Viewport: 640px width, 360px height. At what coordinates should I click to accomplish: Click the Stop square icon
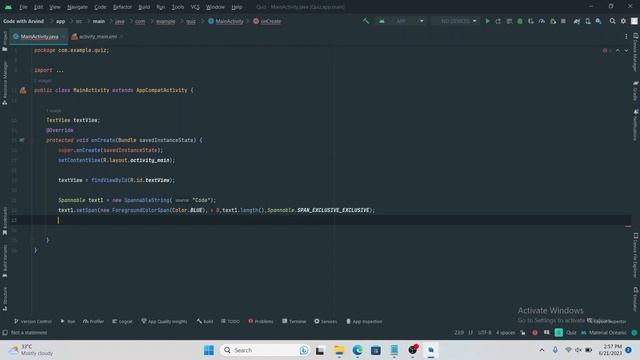pos(563,21)
